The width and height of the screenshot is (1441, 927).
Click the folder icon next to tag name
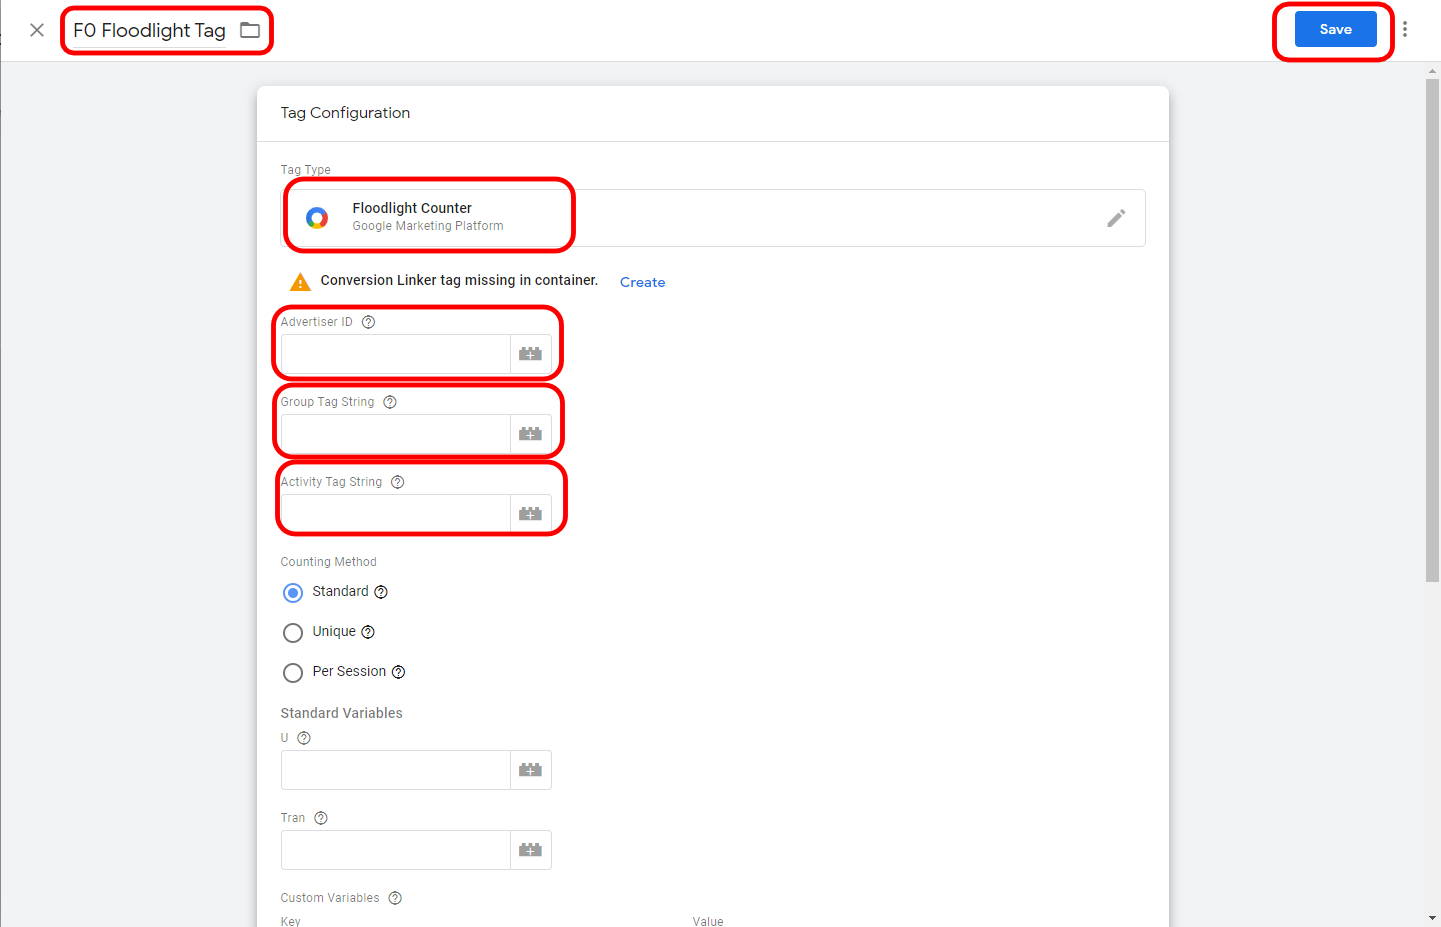(x=250, y=30)
